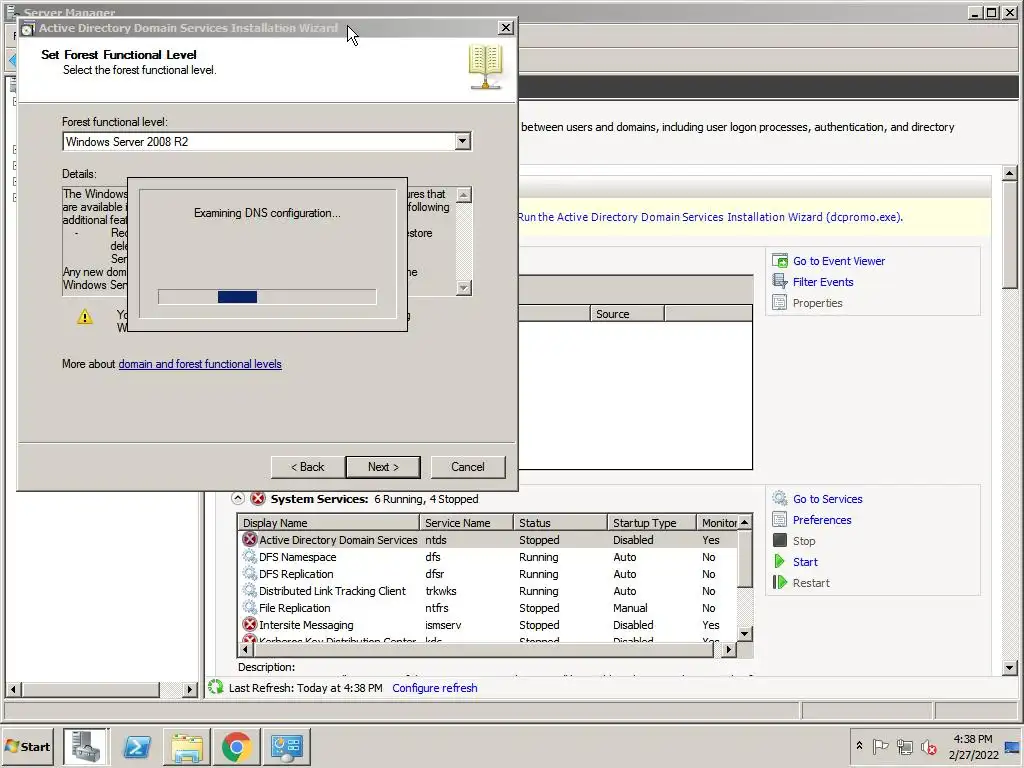Open domain and forest functional levels link
The height and width of the screenshot is (768, 1024).
(x=200, y=364)
